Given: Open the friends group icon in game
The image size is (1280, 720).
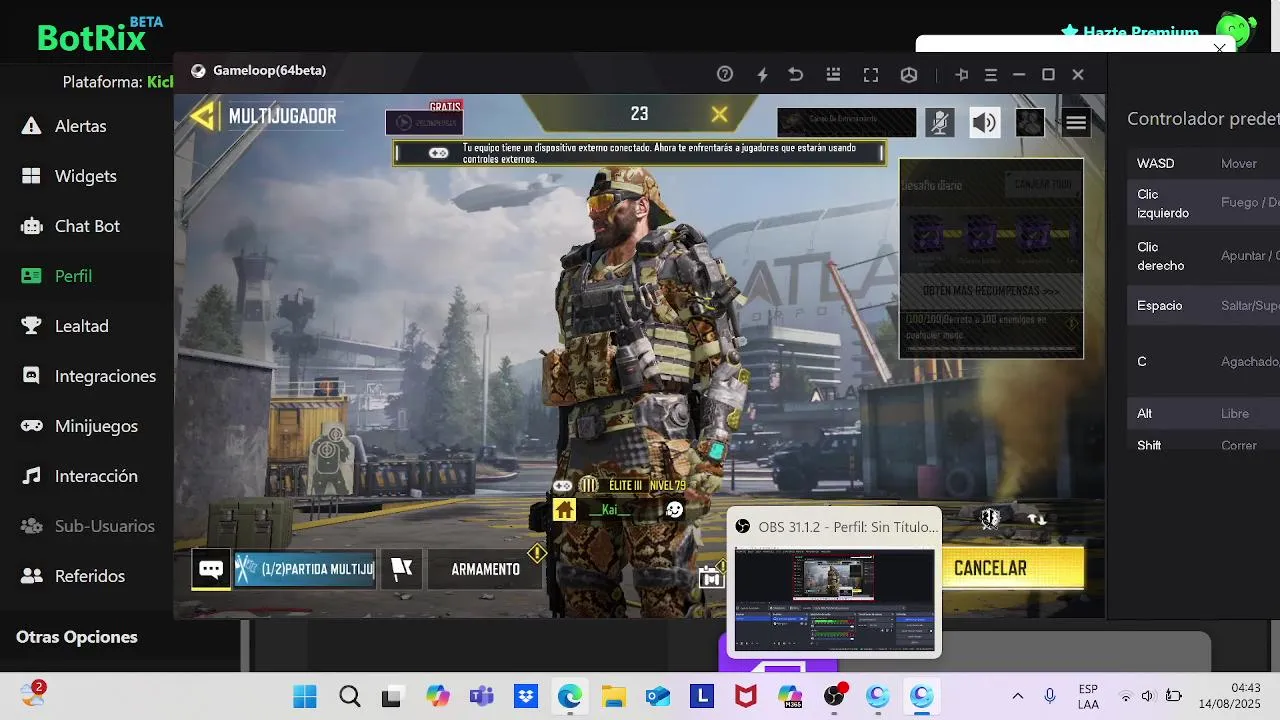Looking at the screenshot, I should pos(1030,122).
